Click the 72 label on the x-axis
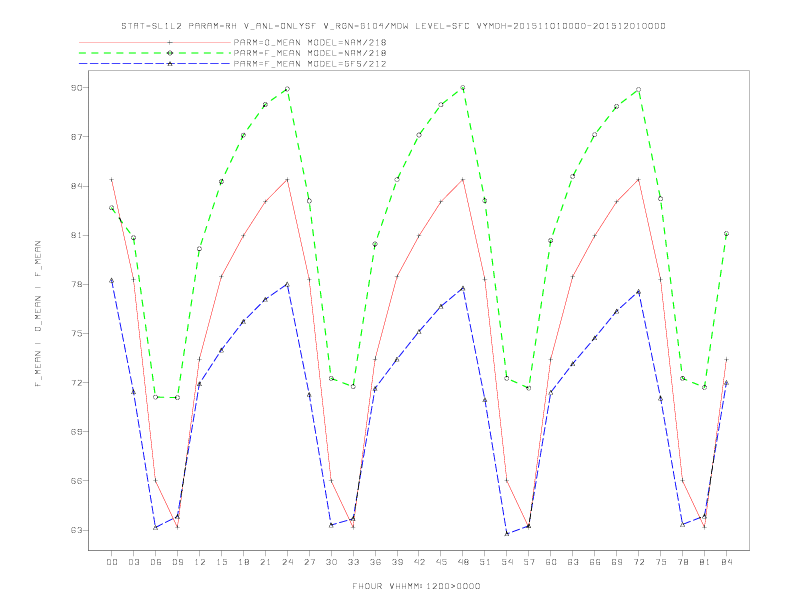 coord(638,562)
